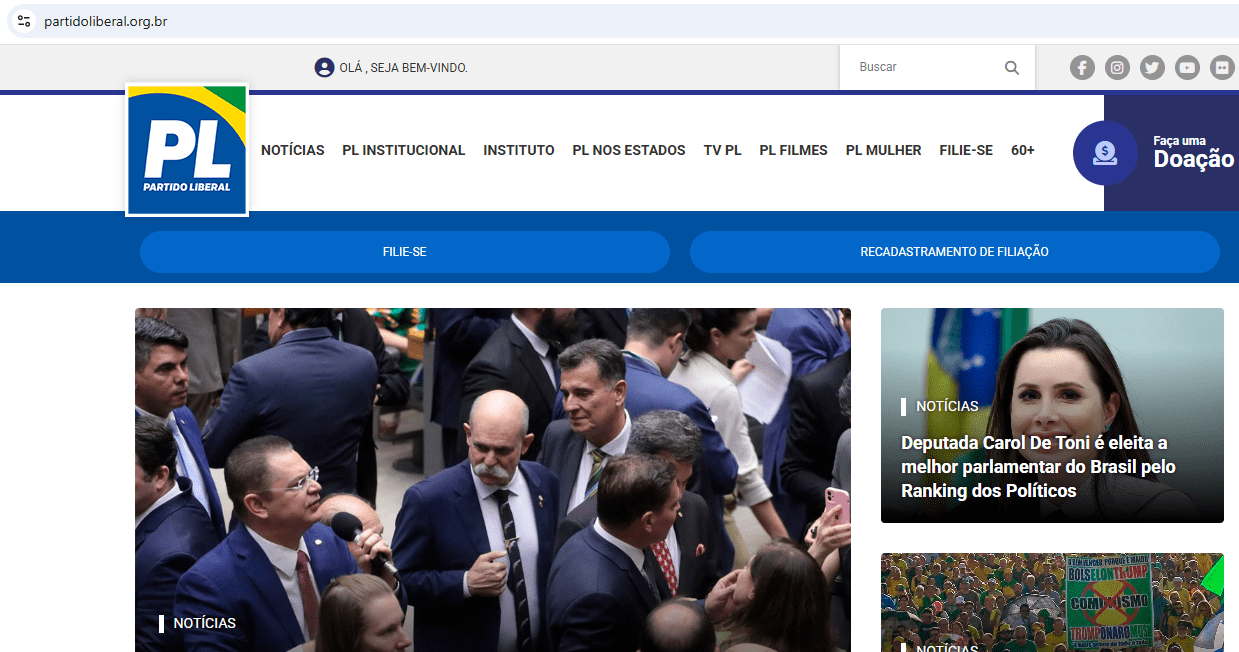Click the Faça uma Doação link
The height and width of the screenshot is (652, 1239).
[x=1193, y=152]
